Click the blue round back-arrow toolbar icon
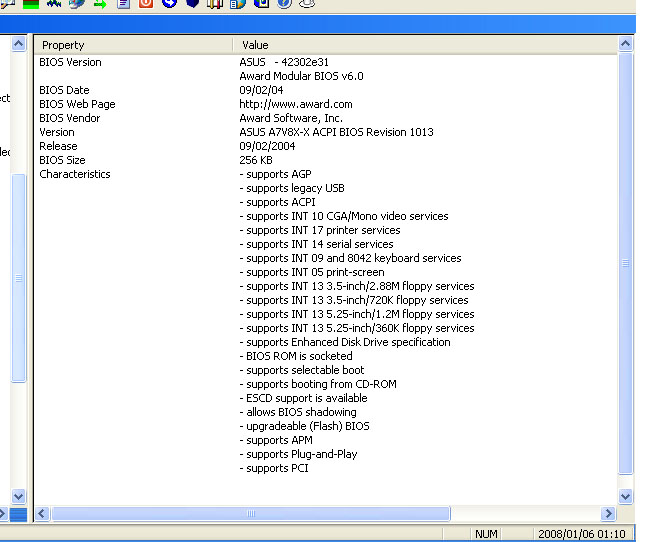Viewport: 646px width, 542px height. [x=169, y=4]
